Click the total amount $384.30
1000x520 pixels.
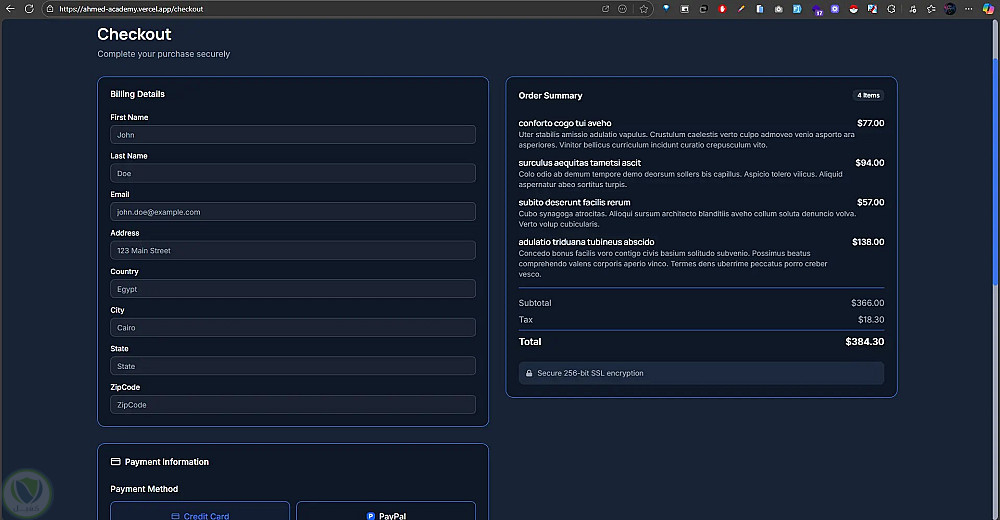[x=865, y=342]
